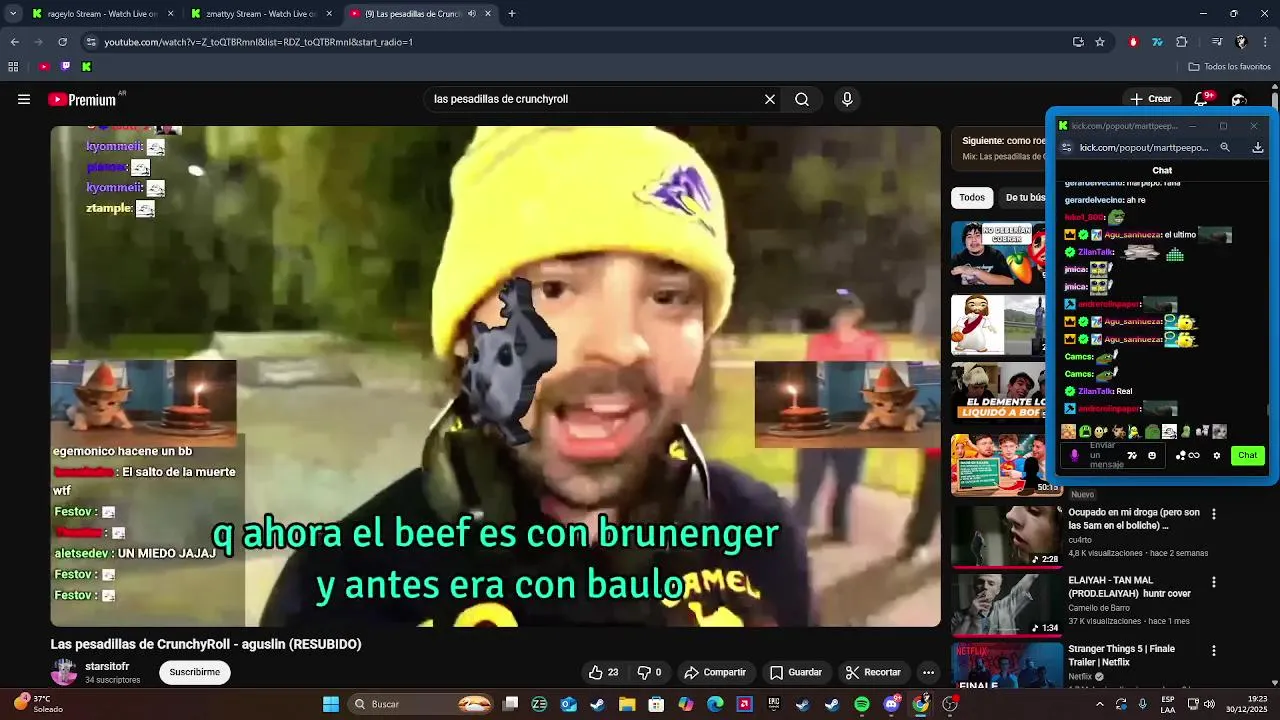Image resolution: width=1280 pixels, height=720 pixels.
Task: Click the Crear button
Action: click(1150, 99)
